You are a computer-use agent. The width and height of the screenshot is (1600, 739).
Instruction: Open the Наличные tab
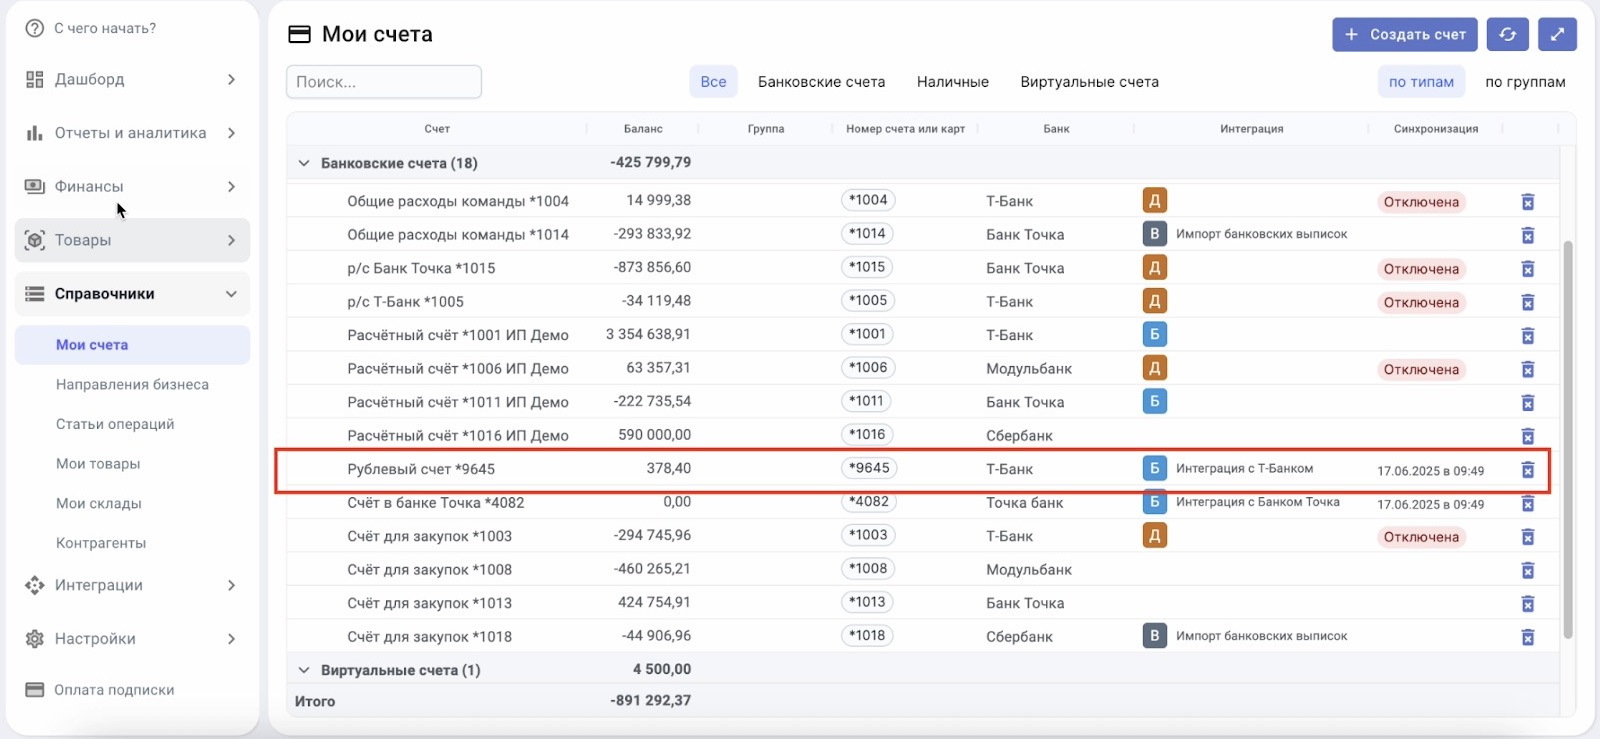coord(952,82)
